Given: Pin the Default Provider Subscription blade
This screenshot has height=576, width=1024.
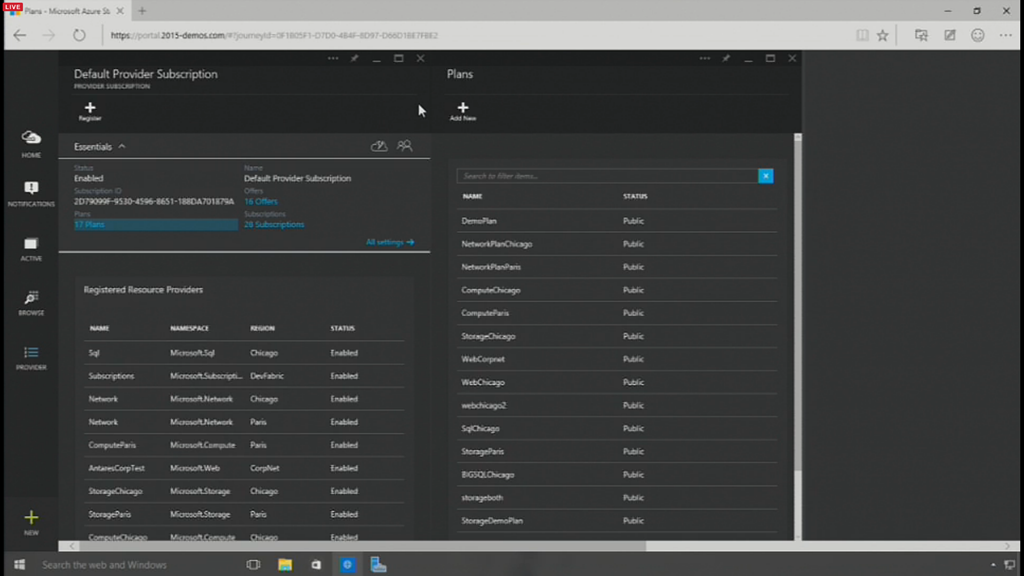Looking at the screenshot, I should (354, 59).
